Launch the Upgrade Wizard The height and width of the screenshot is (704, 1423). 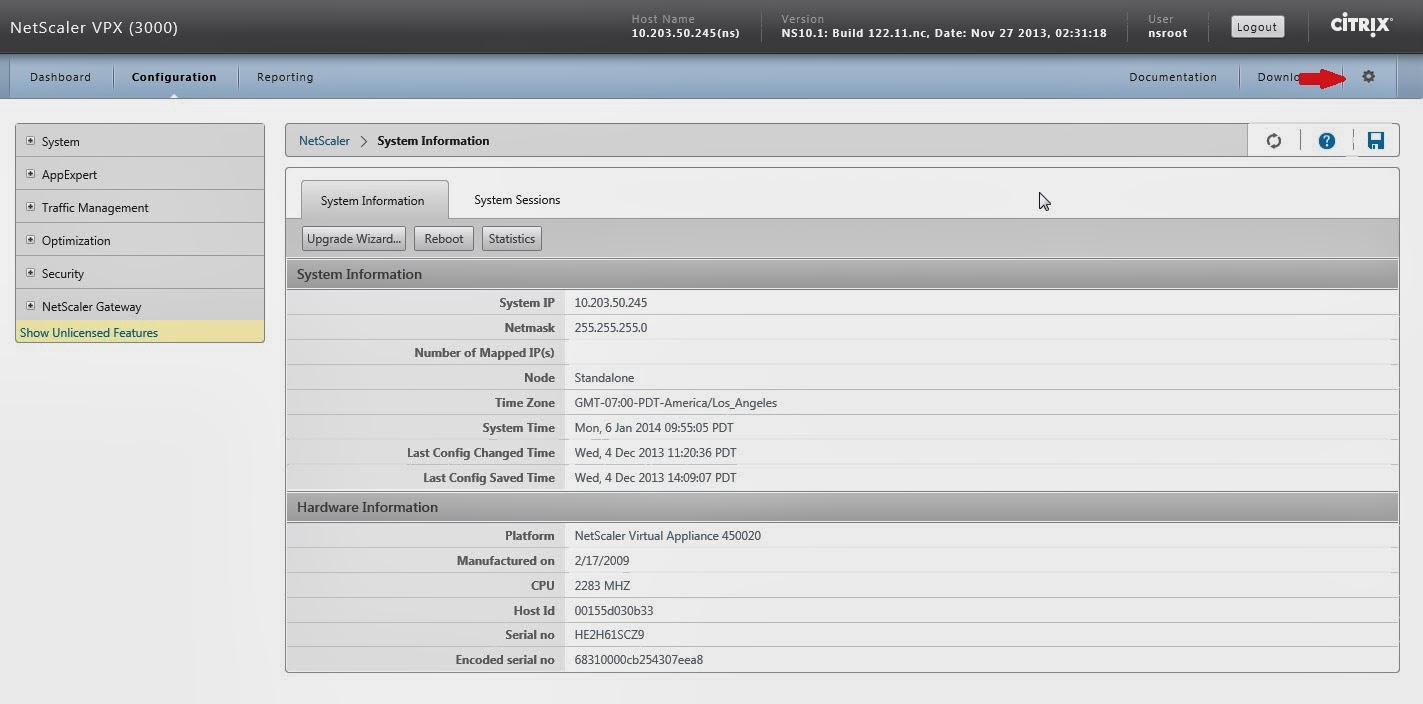pos(354,239)
